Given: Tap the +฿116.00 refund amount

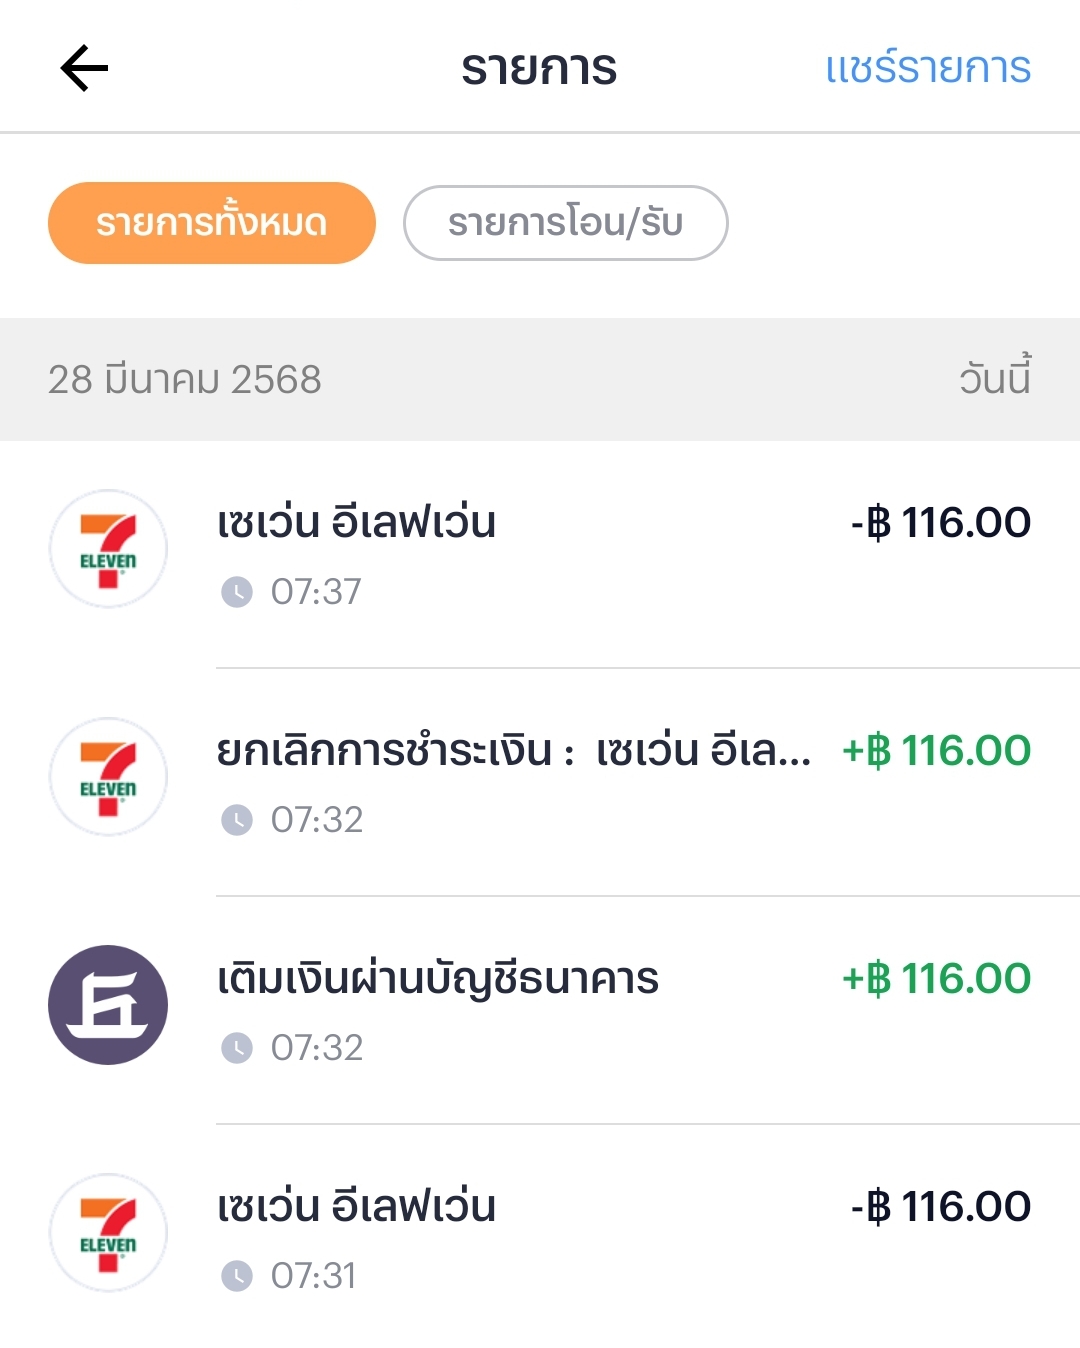Looking at the screenshot, I should pos(937,750).
